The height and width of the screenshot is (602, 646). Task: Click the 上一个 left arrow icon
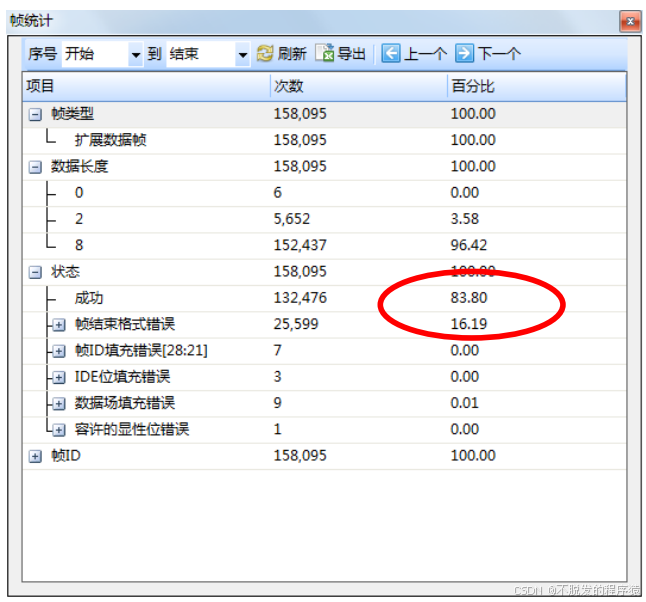point(391,54)
